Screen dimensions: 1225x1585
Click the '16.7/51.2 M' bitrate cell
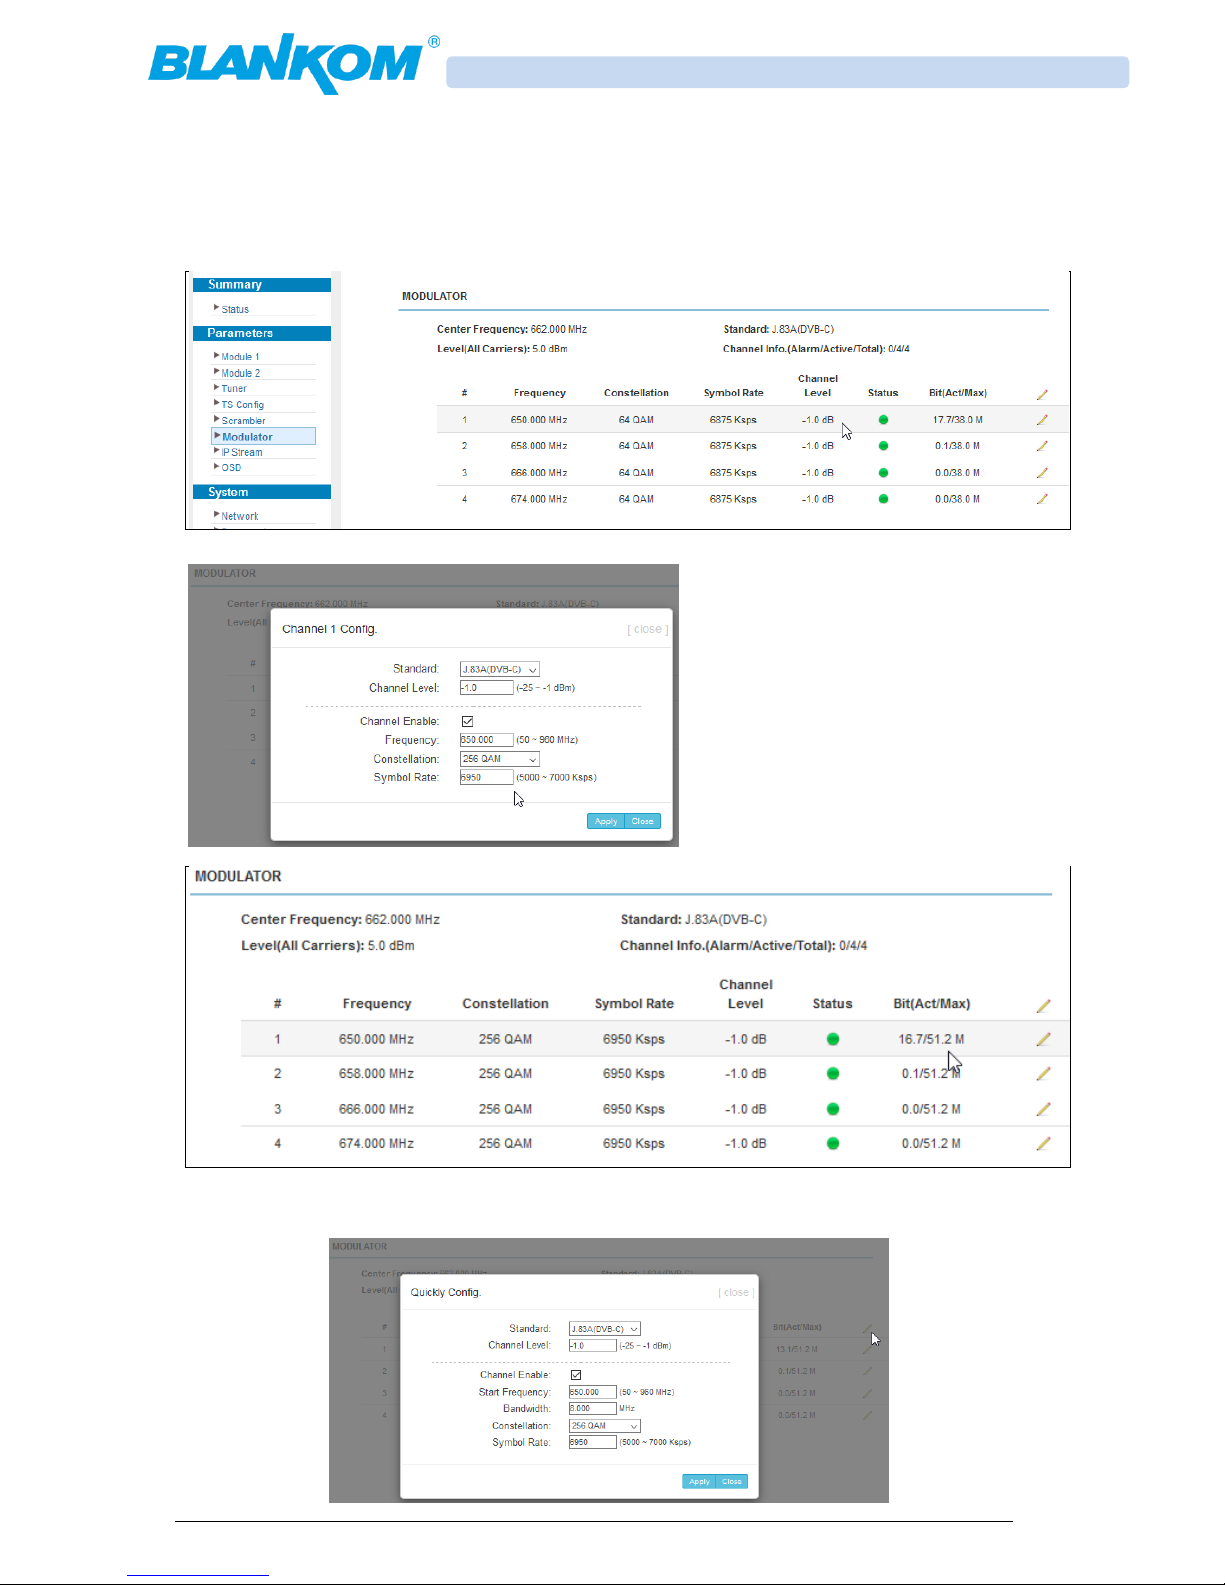point(931,1040)
